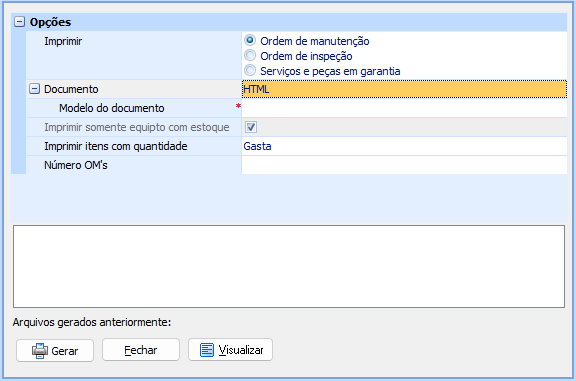Viewport: 576px width, 381px height.
Task: Select the Número OM's row label
Action: [x=76, y=165]
